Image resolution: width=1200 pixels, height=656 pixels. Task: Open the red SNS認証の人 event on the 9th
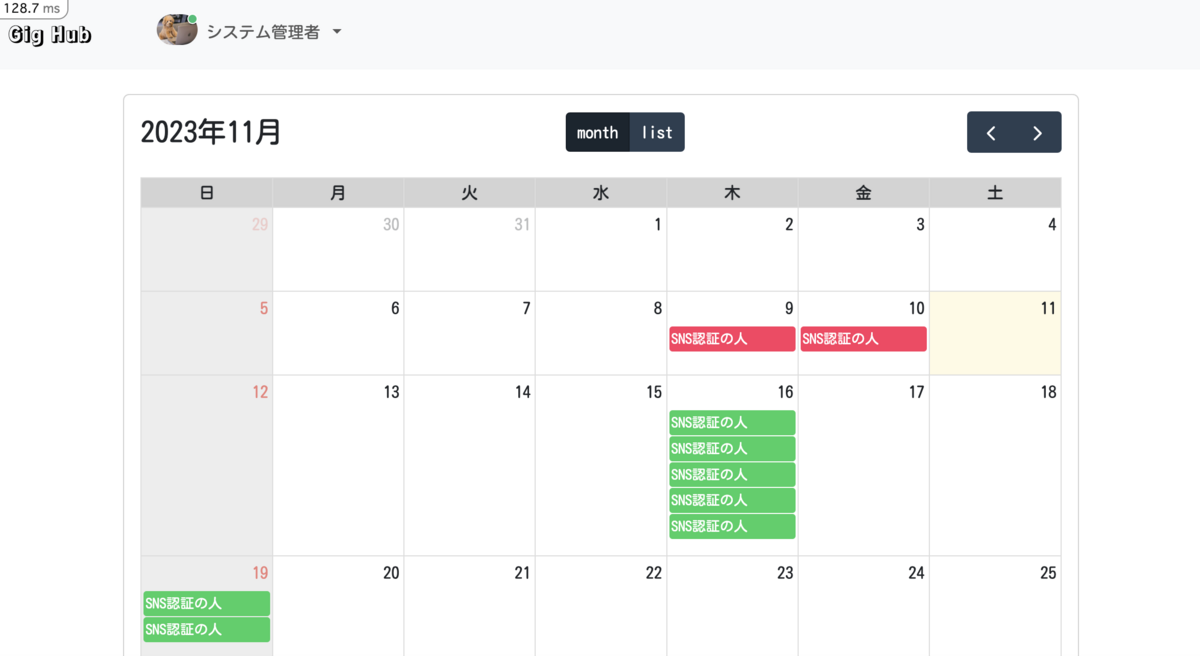coord(732,339)
